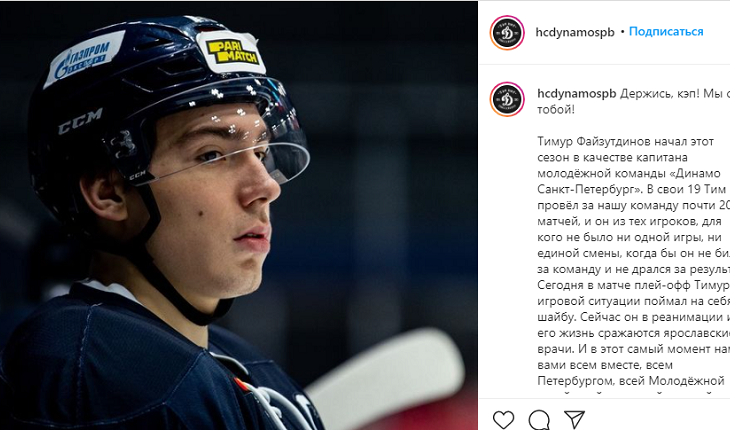Click the player's dark blue jersey

(140, 368)
